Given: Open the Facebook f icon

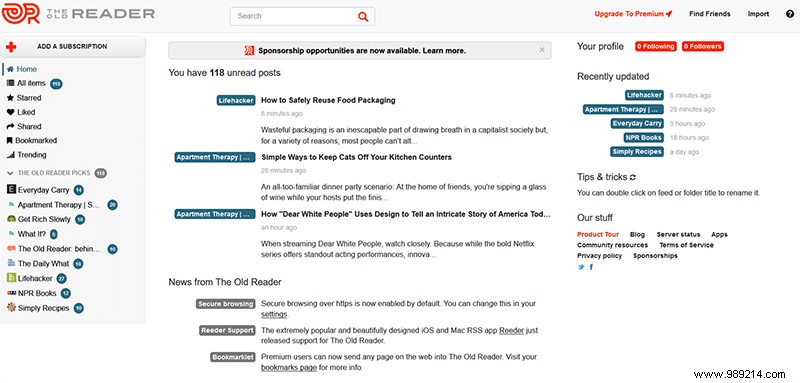Looking at the screenshot, I should 591,267.
